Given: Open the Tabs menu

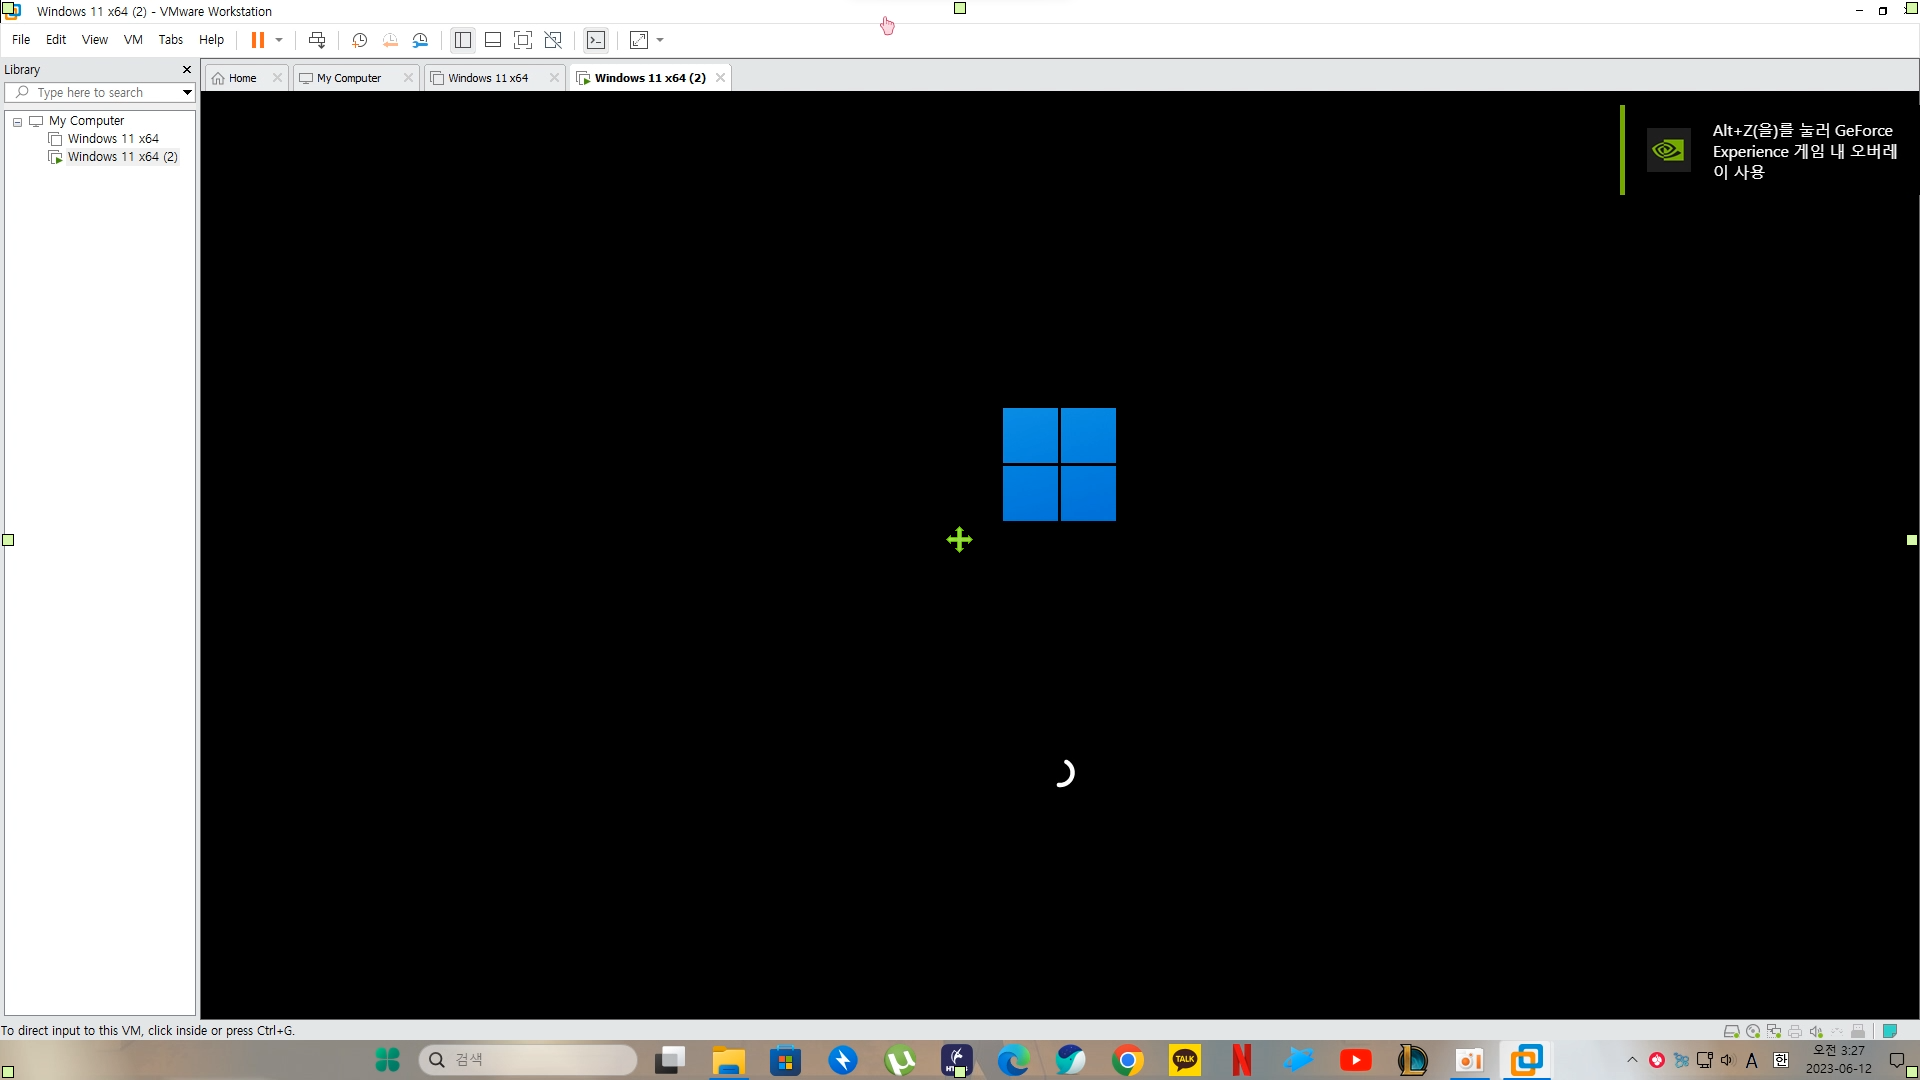Looking at the screenshot, I should coord(171,40).
